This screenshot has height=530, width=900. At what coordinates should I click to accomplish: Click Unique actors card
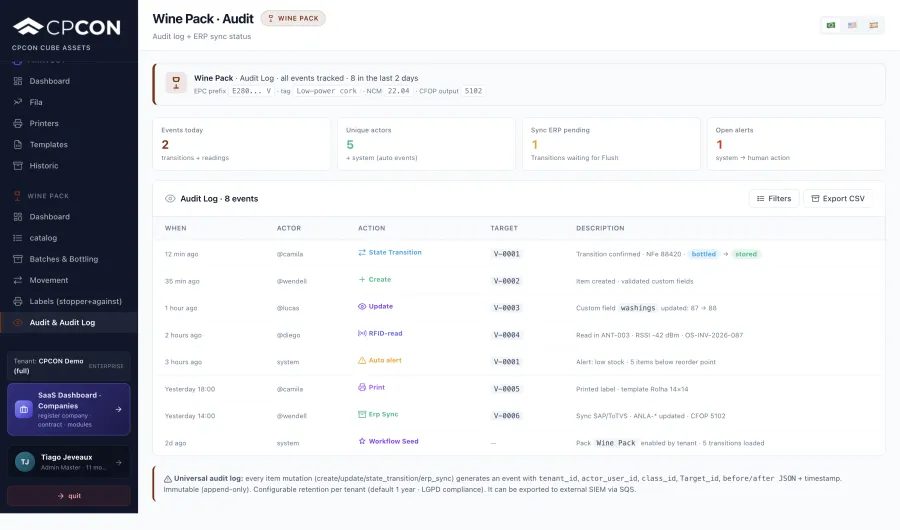(x=426, y=144)
